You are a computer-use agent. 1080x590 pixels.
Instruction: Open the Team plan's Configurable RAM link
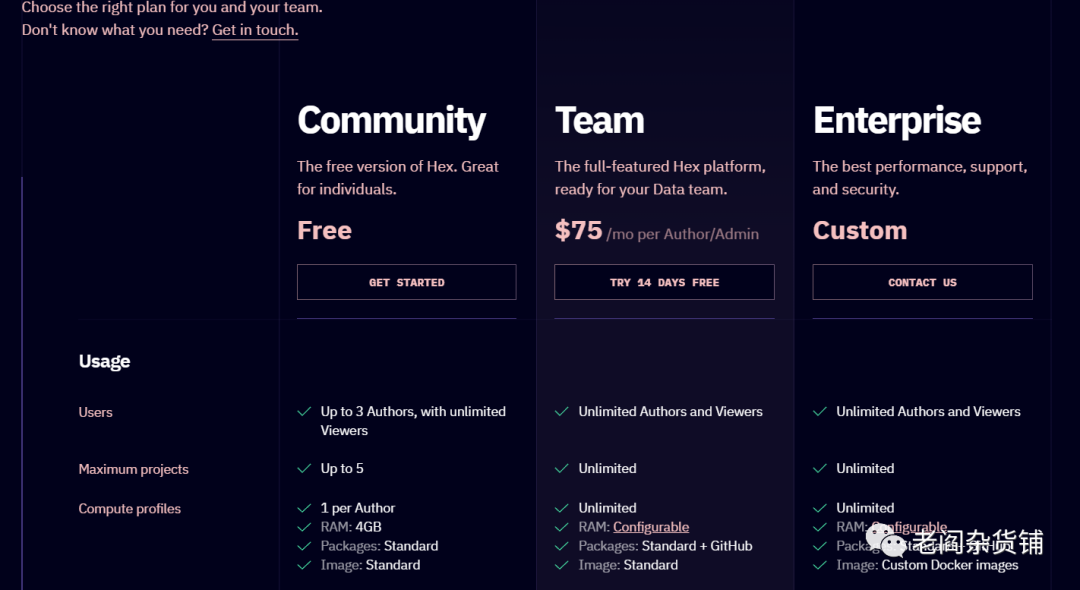[x=651, y=527]
